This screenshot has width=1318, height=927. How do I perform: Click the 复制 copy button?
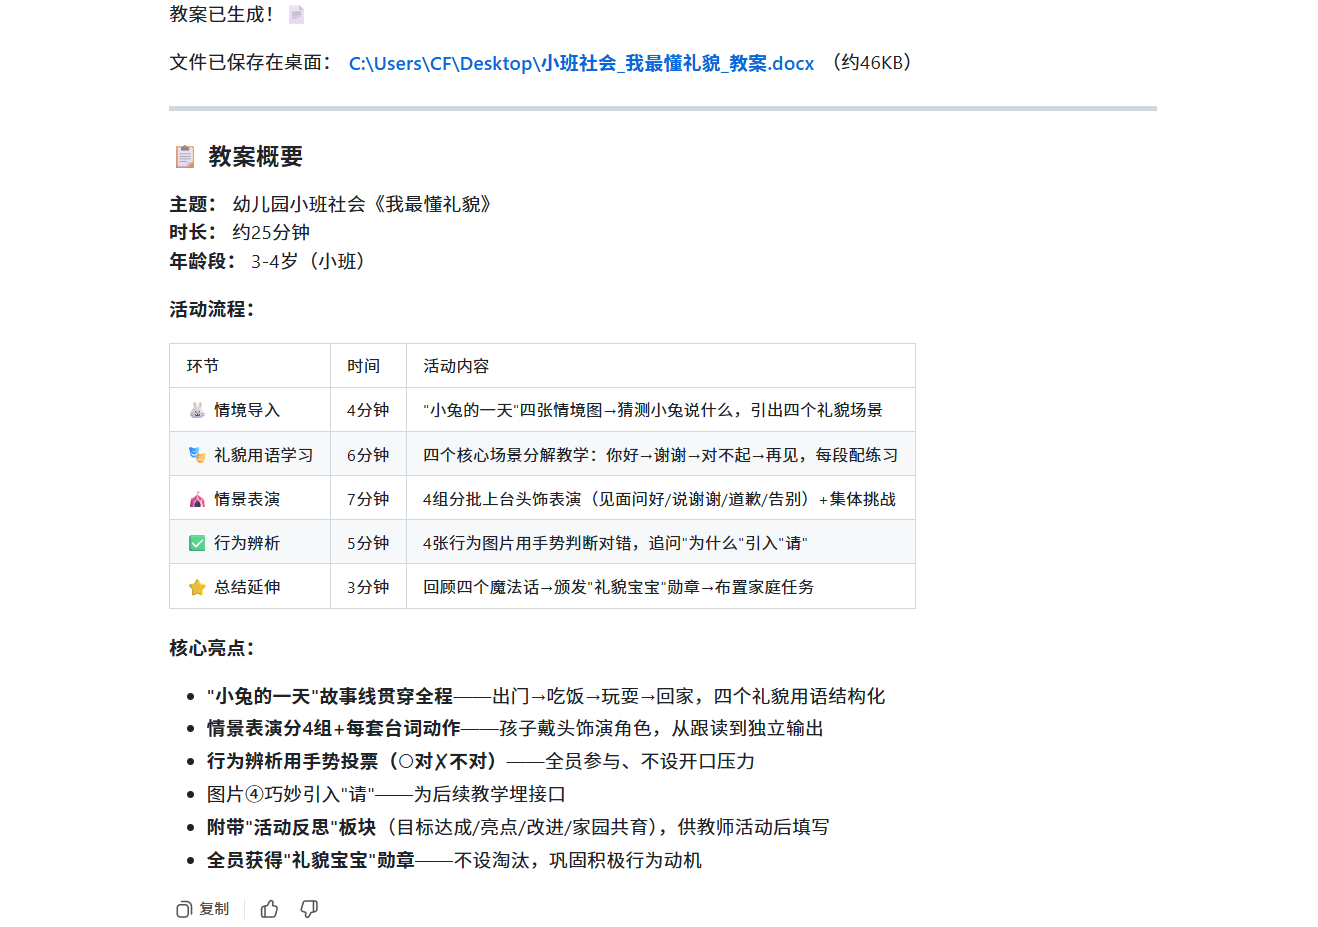pos(203,909)
